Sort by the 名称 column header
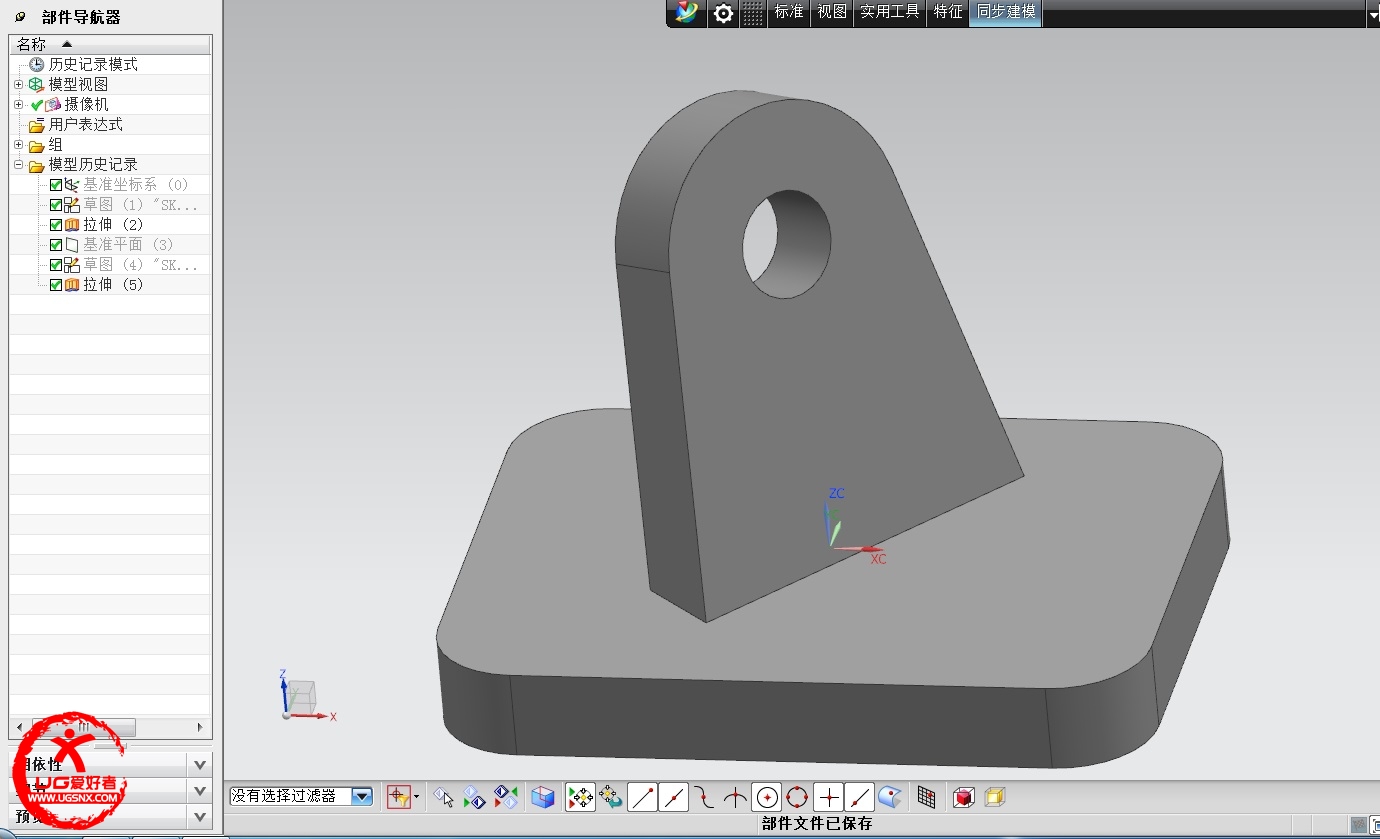This screenshot has height=839, width=1380. click(110, 44)
